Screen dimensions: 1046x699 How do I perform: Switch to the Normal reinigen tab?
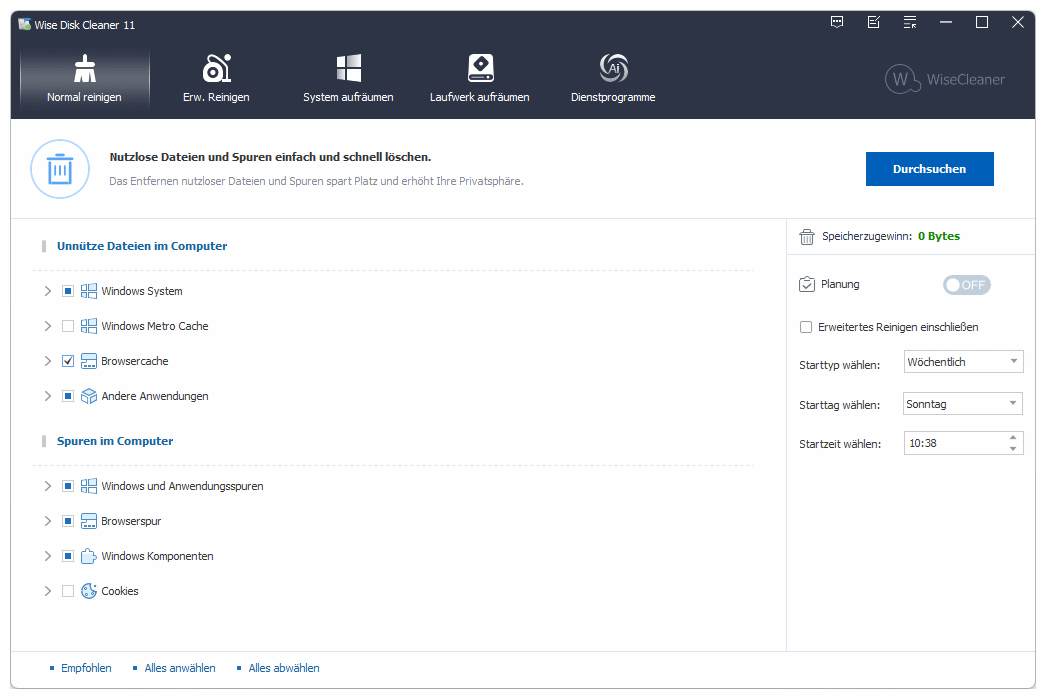pos(85,79)
